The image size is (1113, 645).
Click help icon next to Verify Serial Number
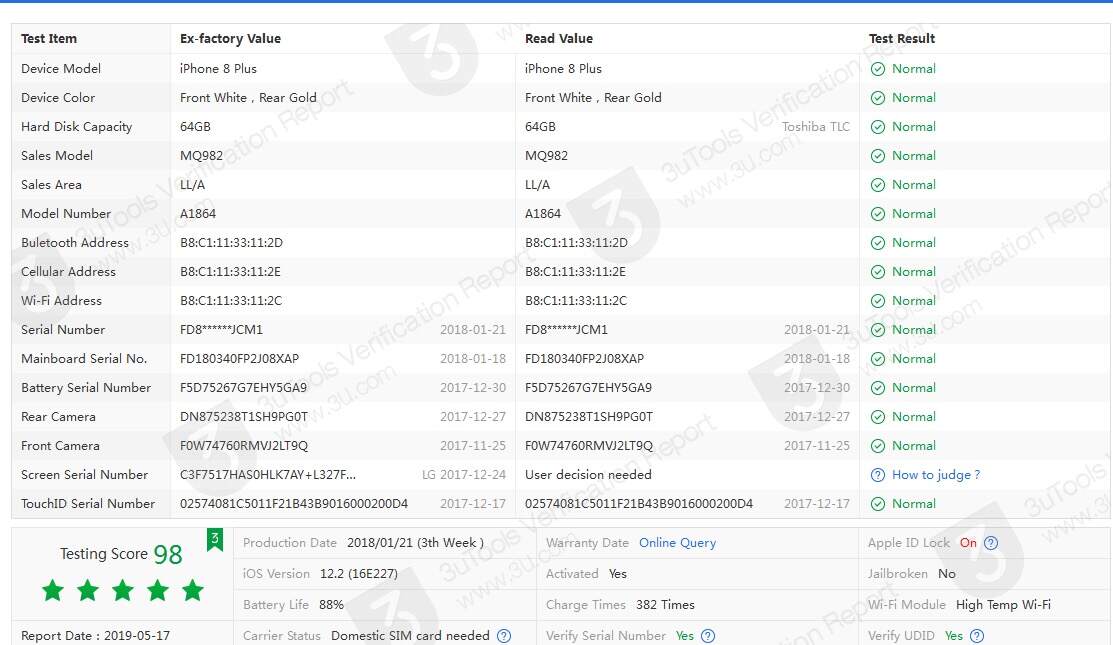[x=708, y=636]
